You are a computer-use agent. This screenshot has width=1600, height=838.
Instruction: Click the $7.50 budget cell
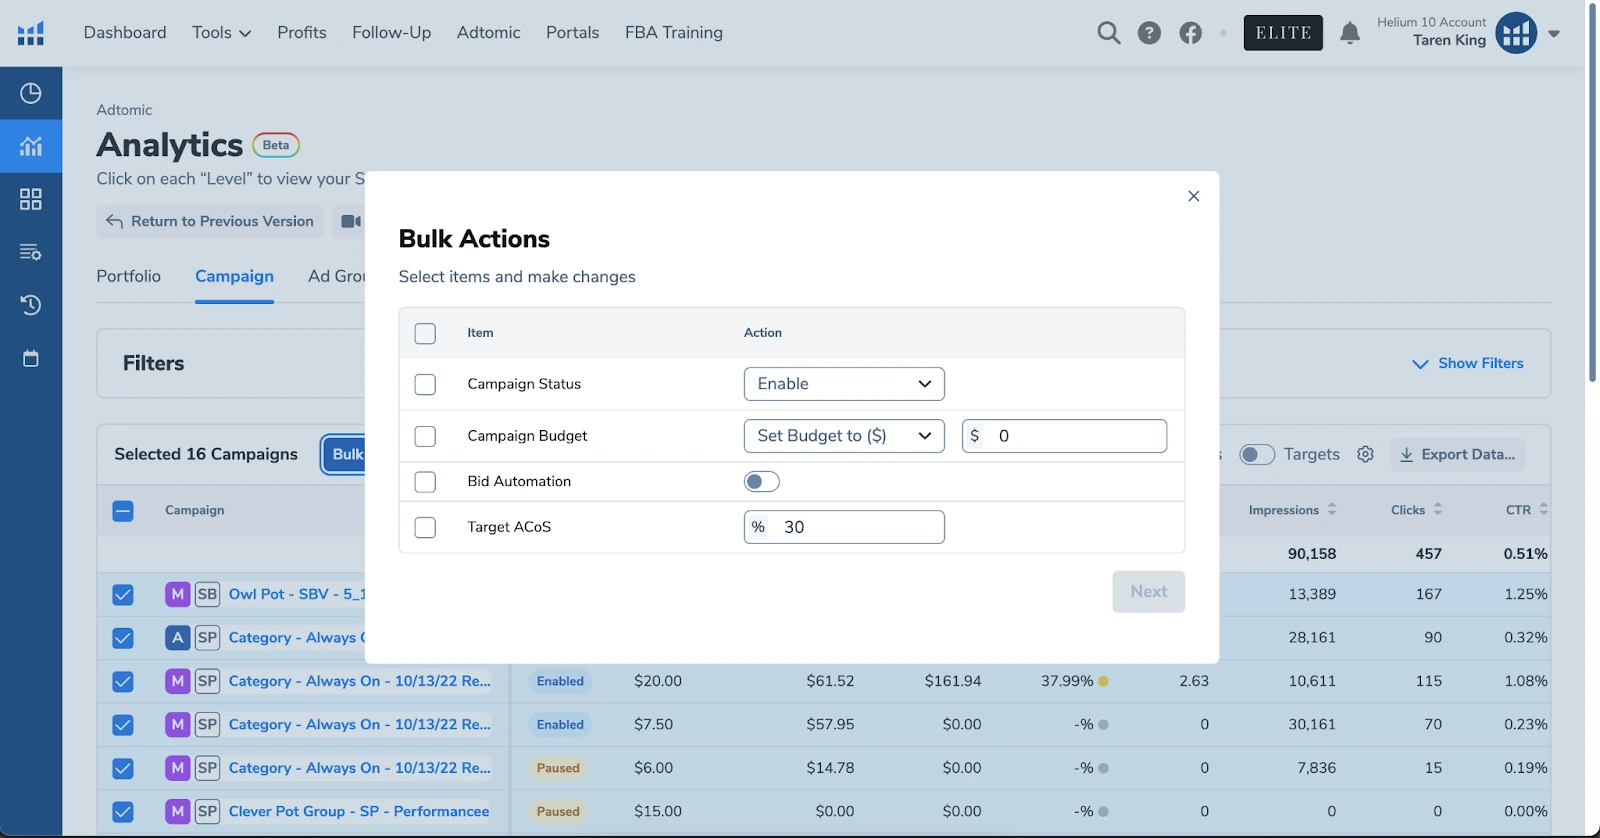click(653, 724)
